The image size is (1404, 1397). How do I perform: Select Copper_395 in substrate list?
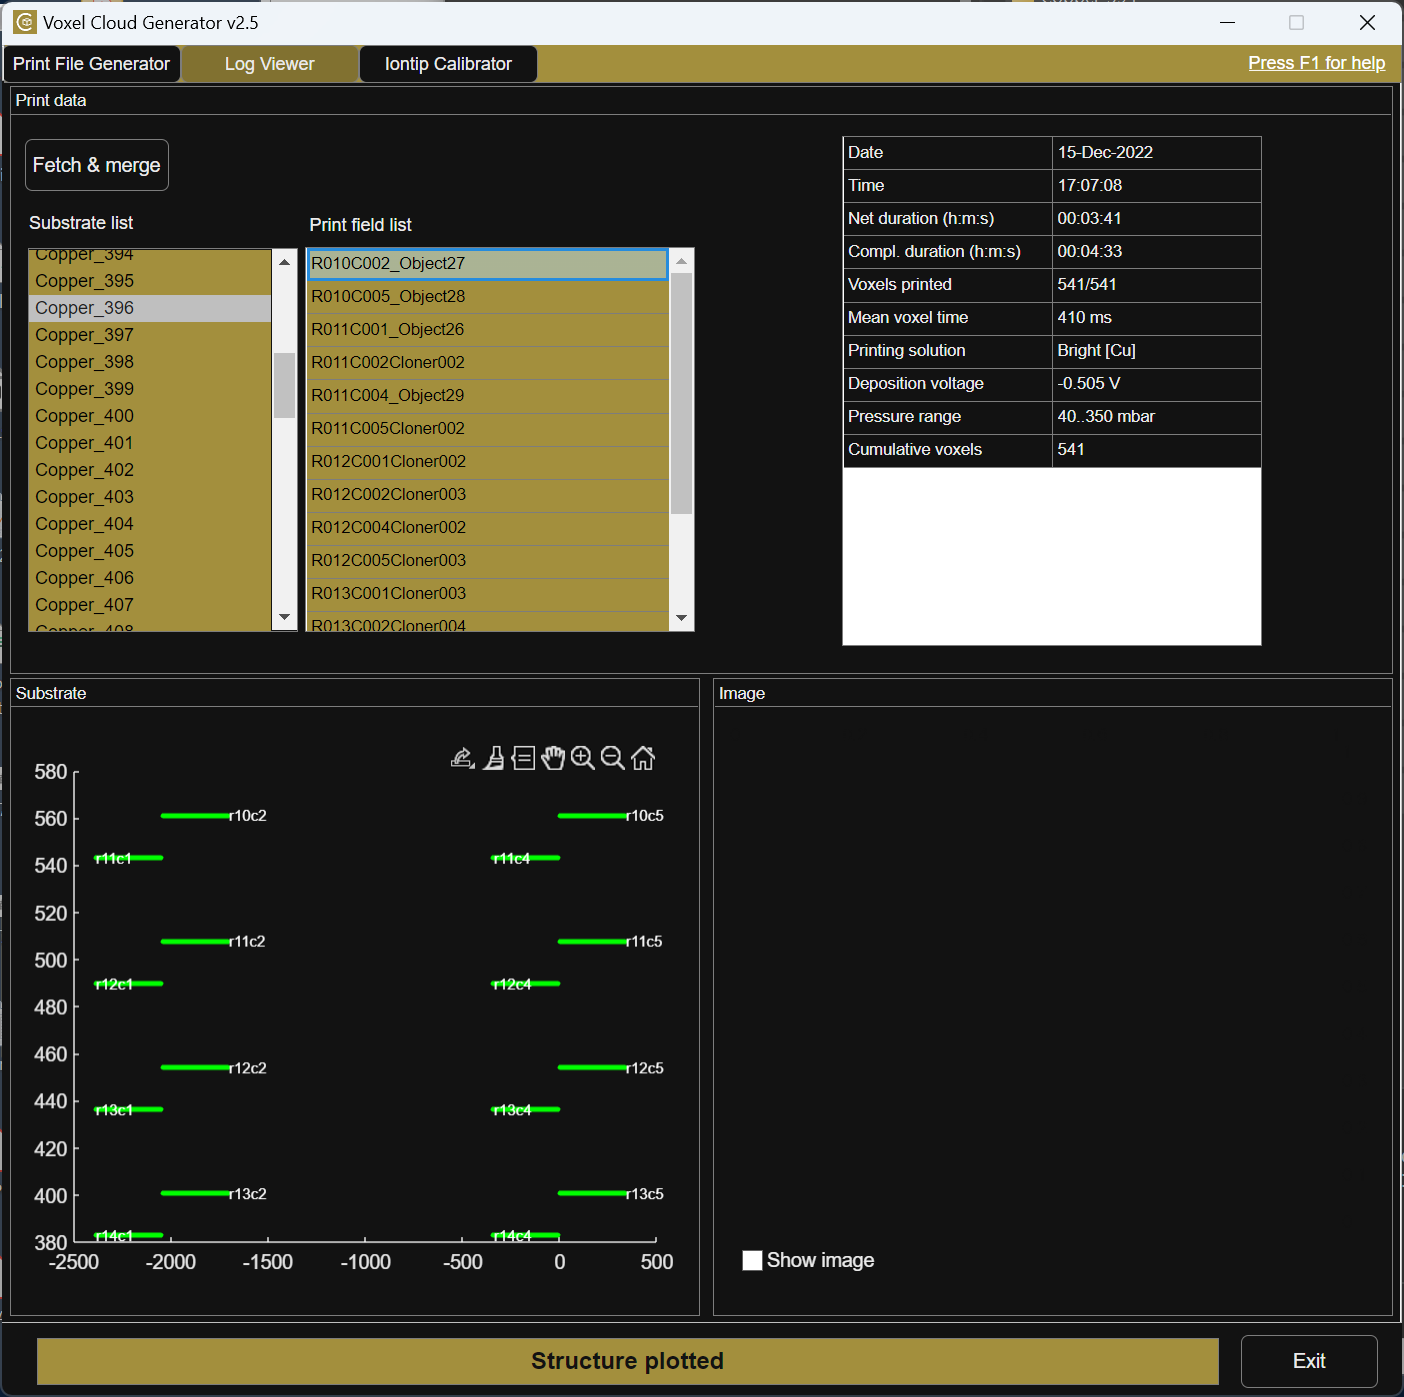tap(150, 281)
